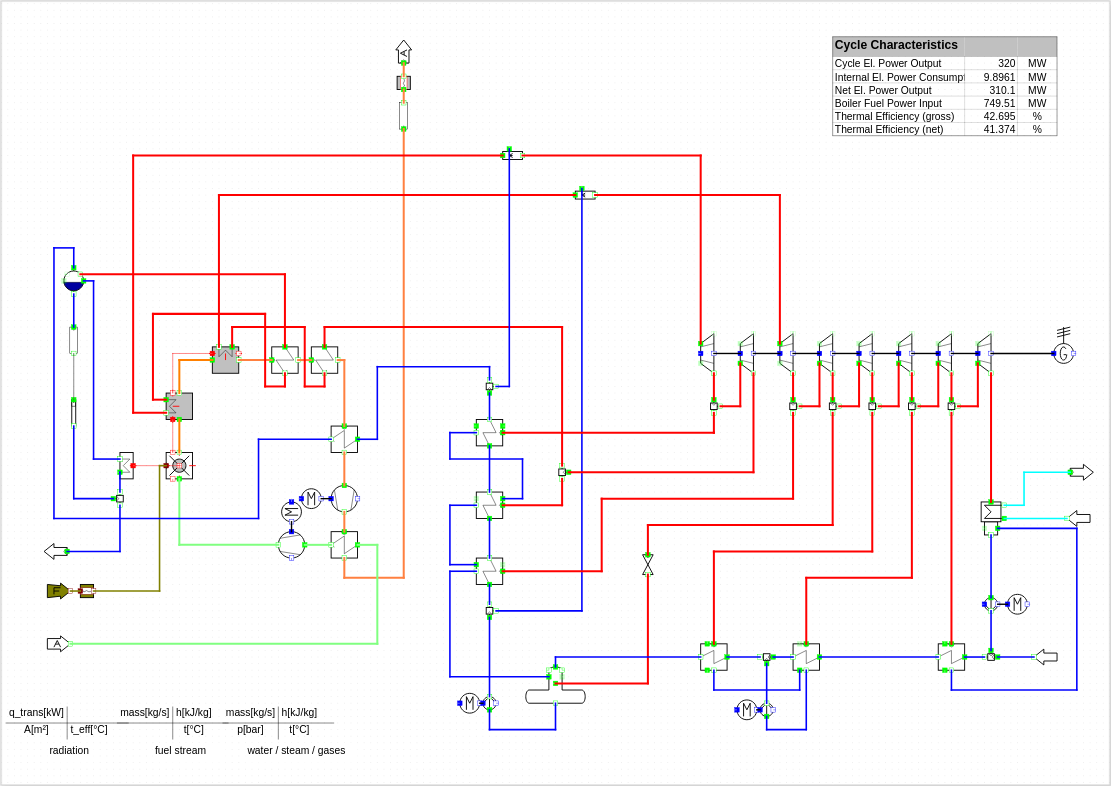Click the generator G symbol
The height and width of the screenshot is (786, 1111).
pos(1063,353)
